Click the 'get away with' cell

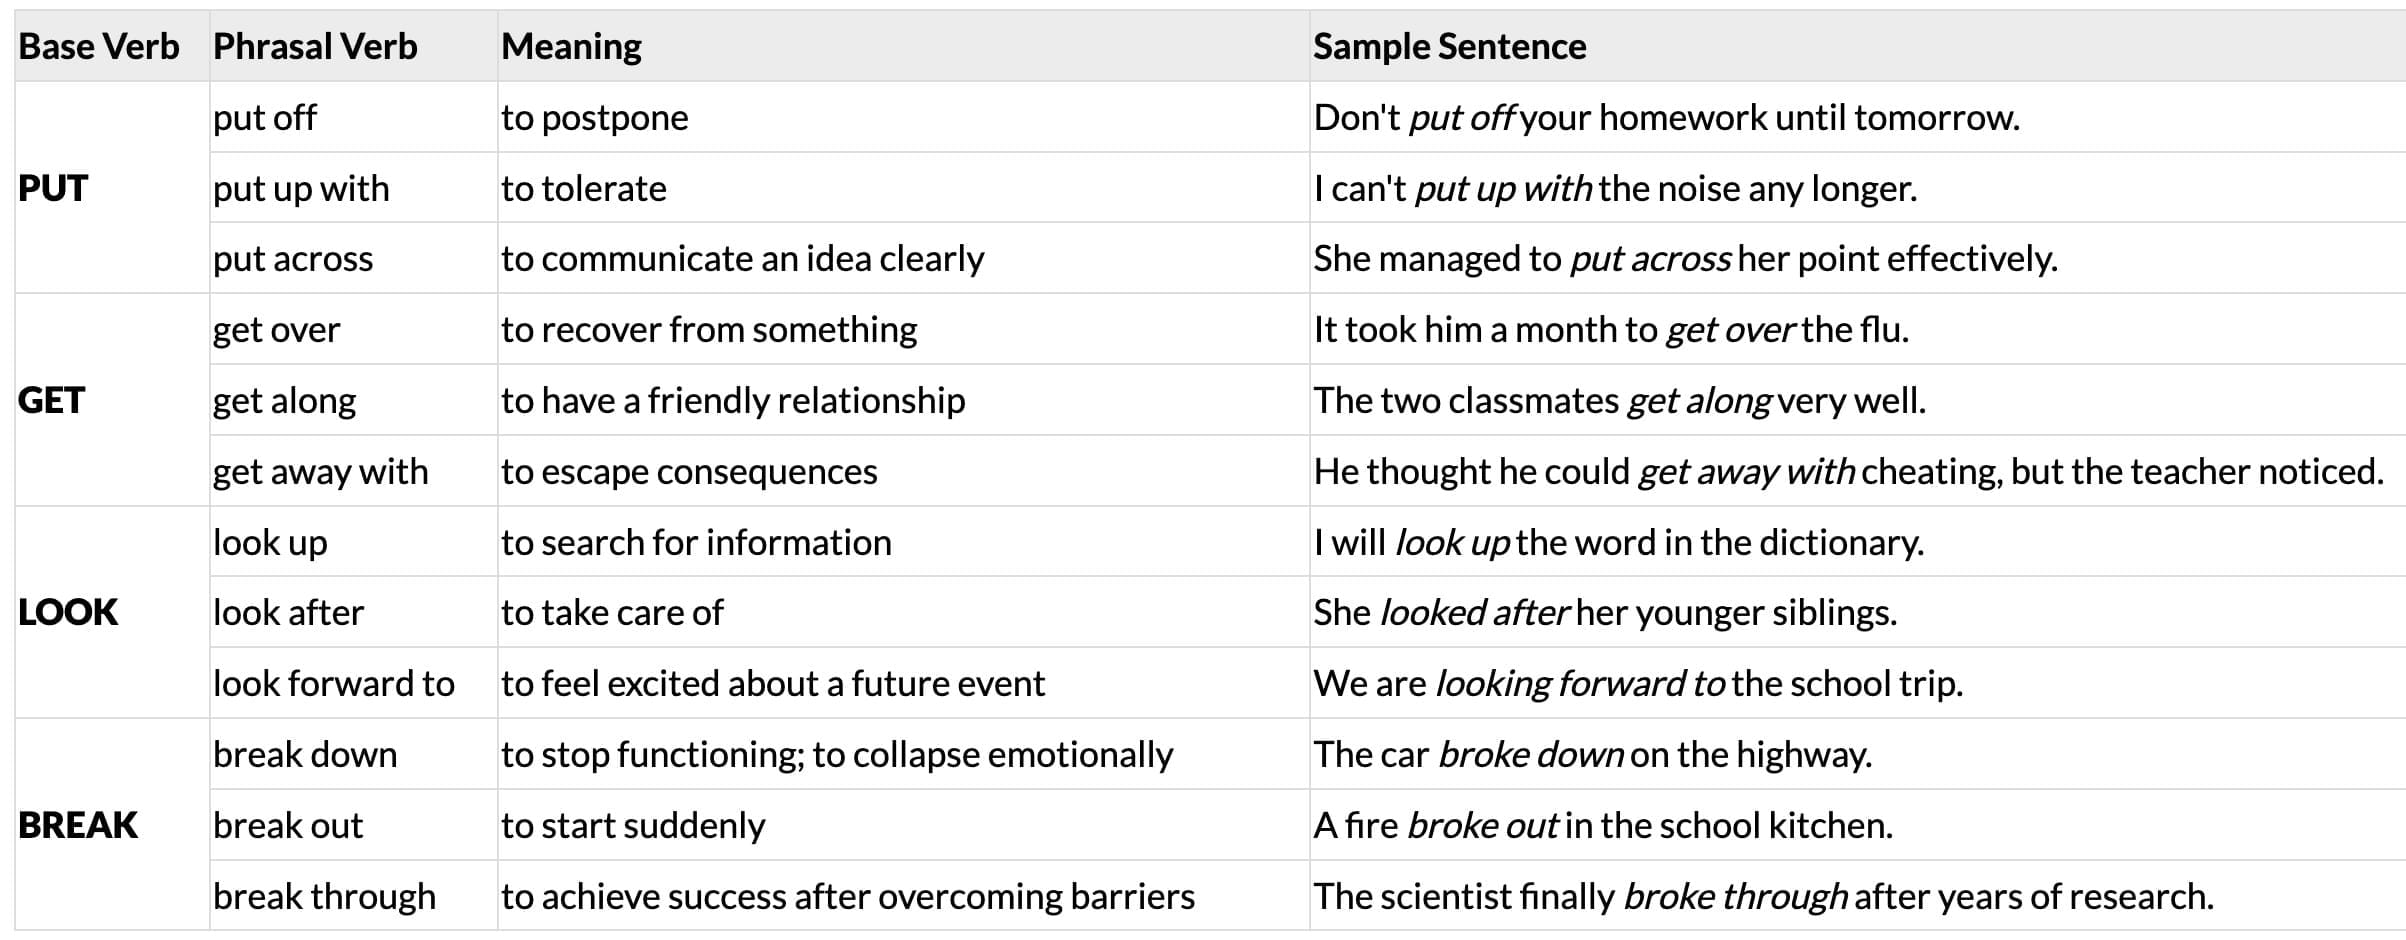(320, 472)
